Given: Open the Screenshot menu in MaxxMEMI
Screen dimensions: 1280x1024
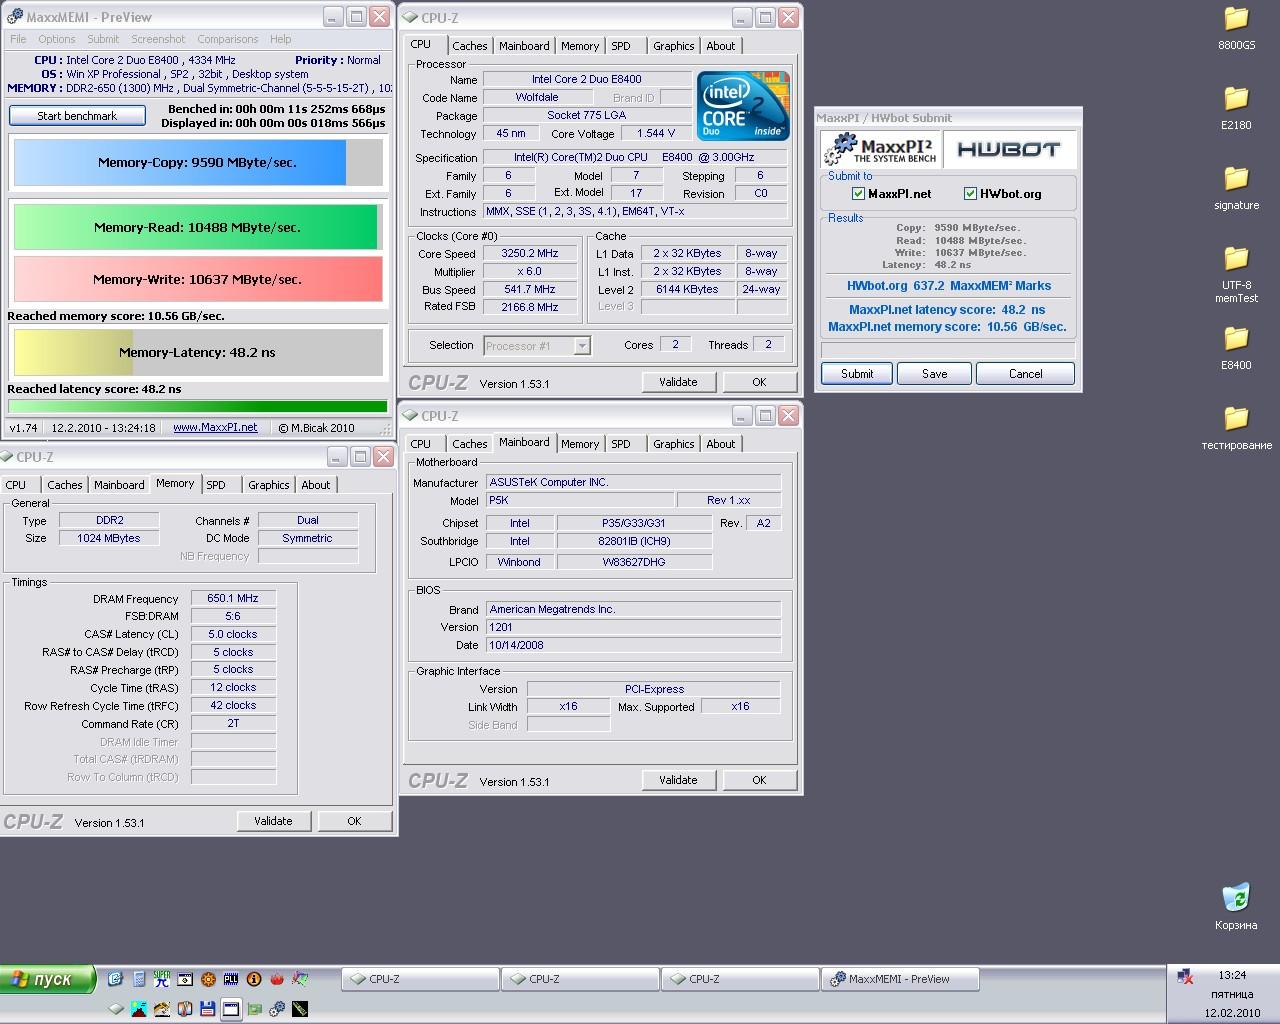Looking at the screenshot, I should [x=158, y=39].
